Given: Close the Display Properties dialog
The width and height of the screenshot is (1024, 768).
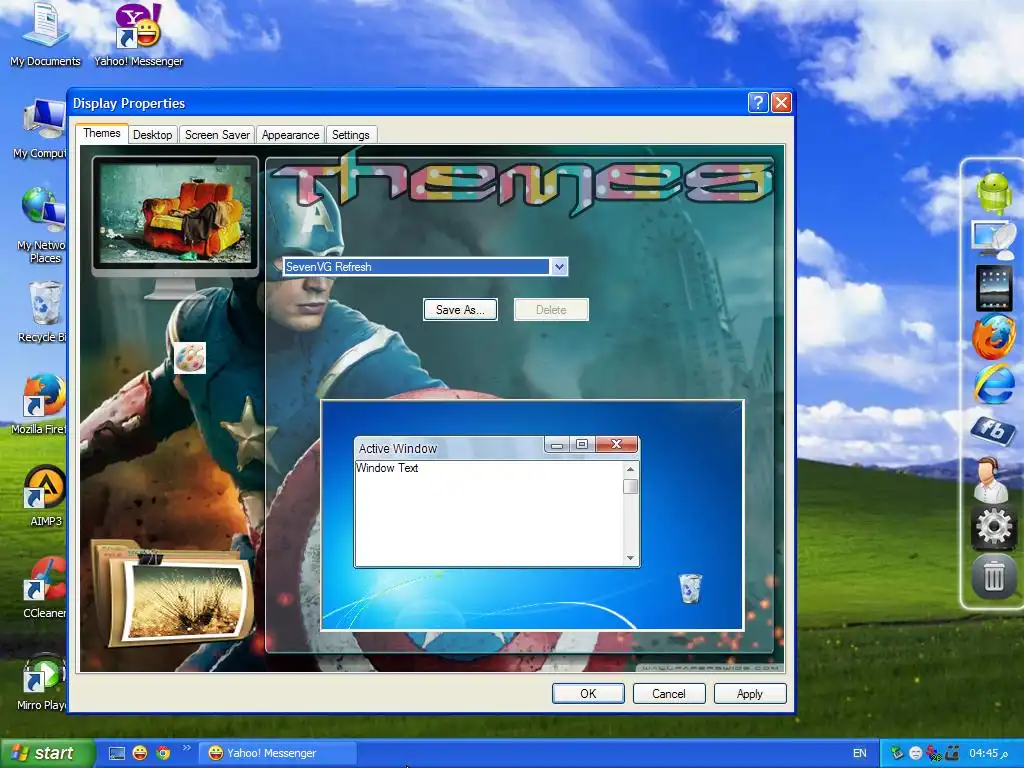Looking at the screenshot, I should tap(781, 103).
